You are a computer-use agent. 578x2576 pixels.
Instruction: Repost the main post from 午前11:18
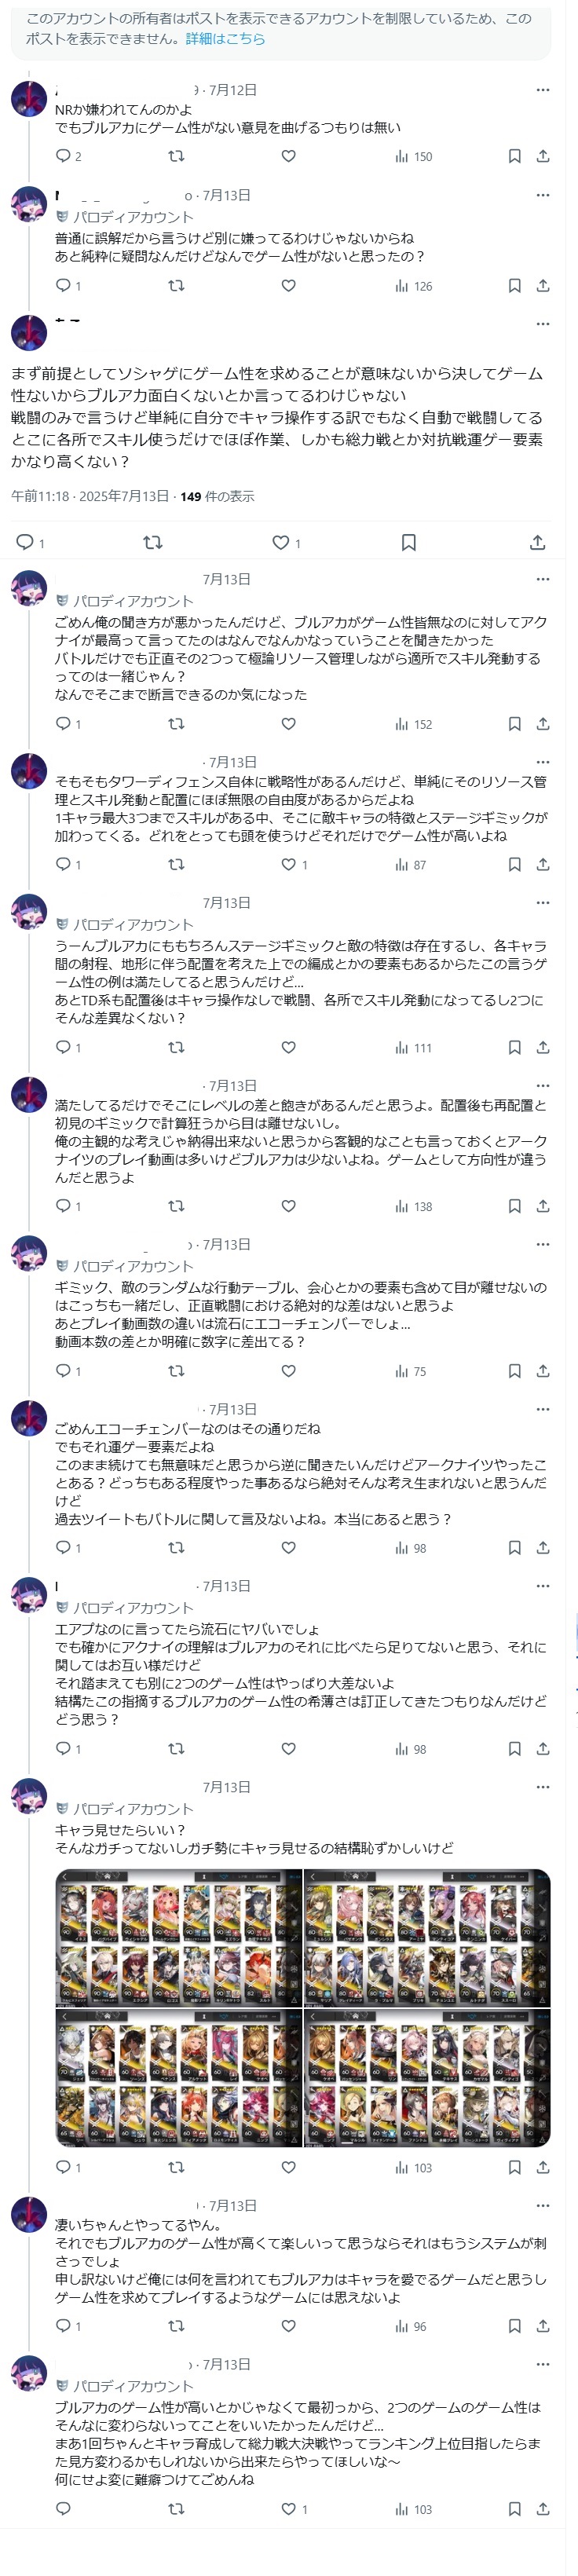point(152,542)
